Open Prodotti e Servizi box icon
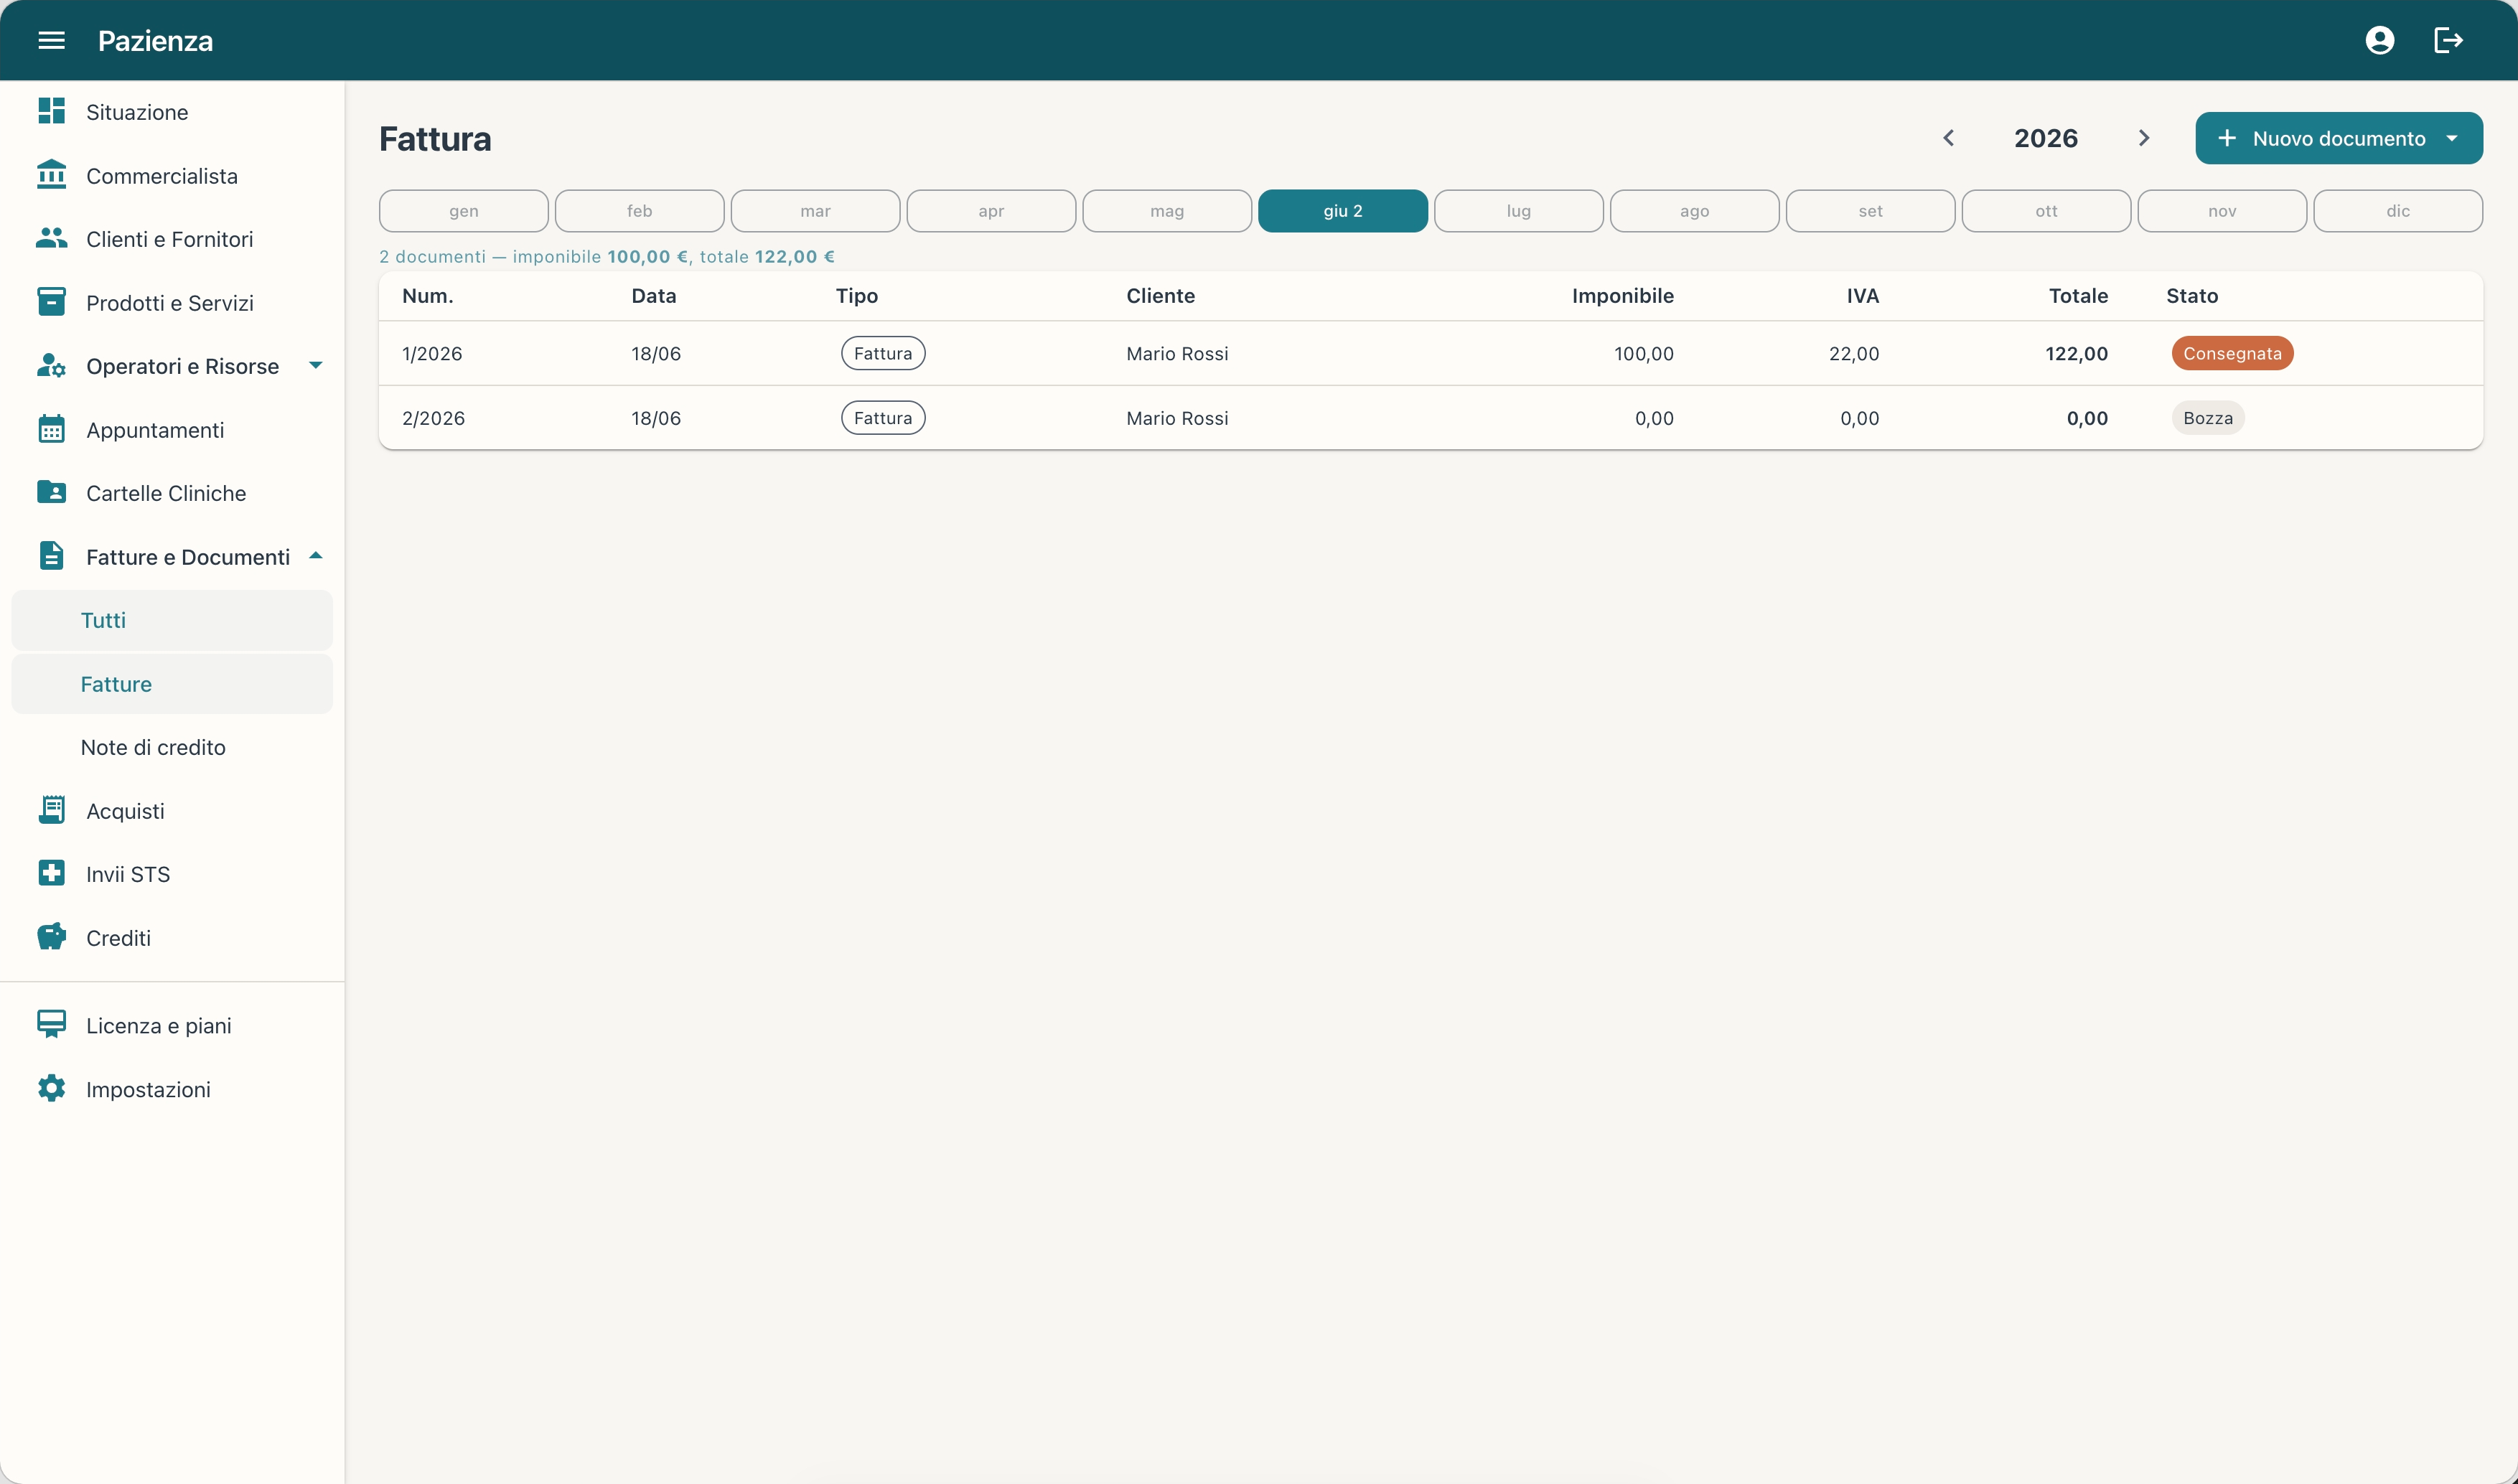 51,301
